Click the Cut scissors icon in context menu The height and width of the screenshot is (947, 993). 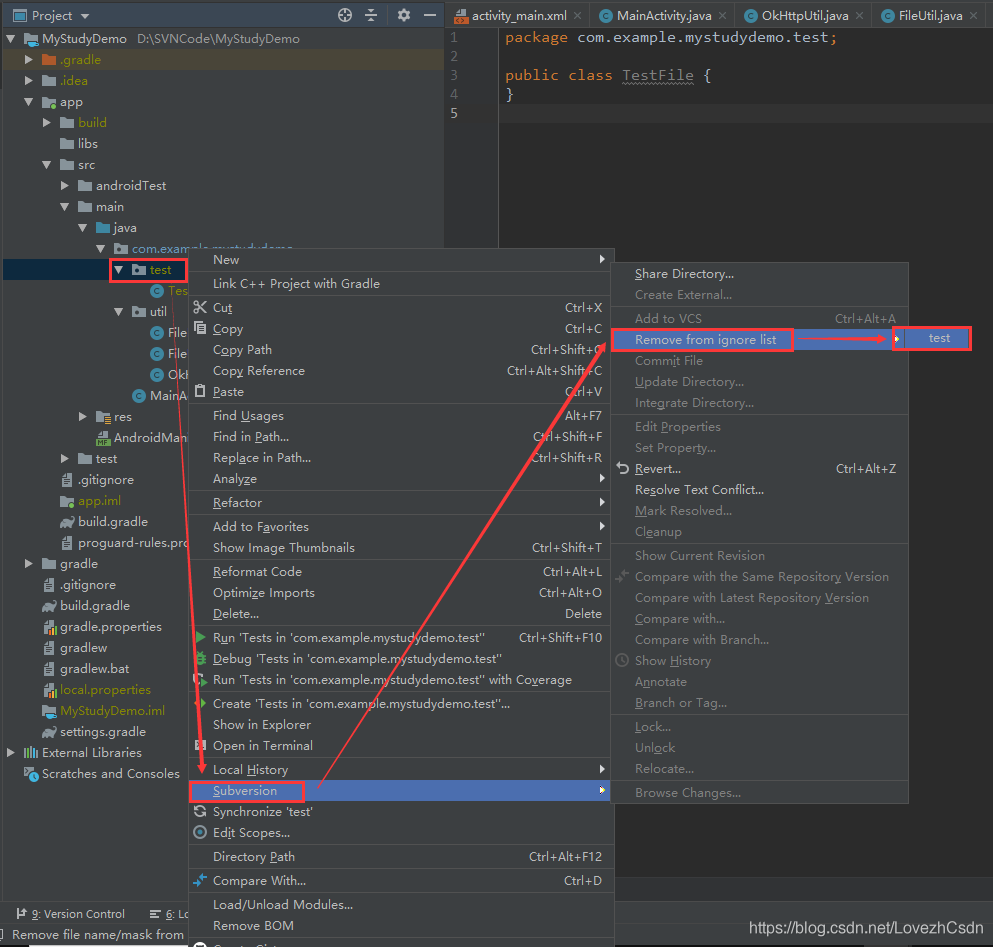click(x=201, y=308)
